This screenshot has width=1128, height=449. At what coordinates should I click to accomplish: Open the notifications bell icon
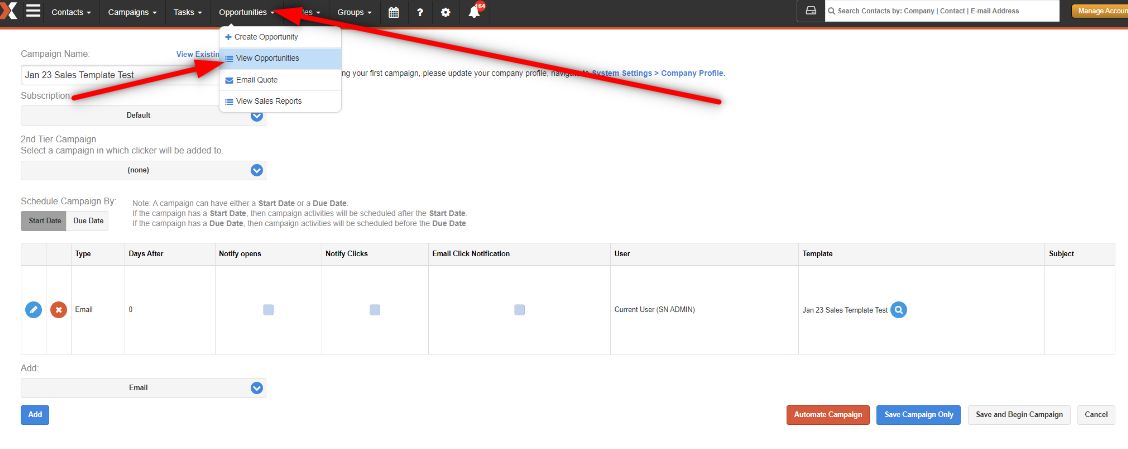point(474,12)
